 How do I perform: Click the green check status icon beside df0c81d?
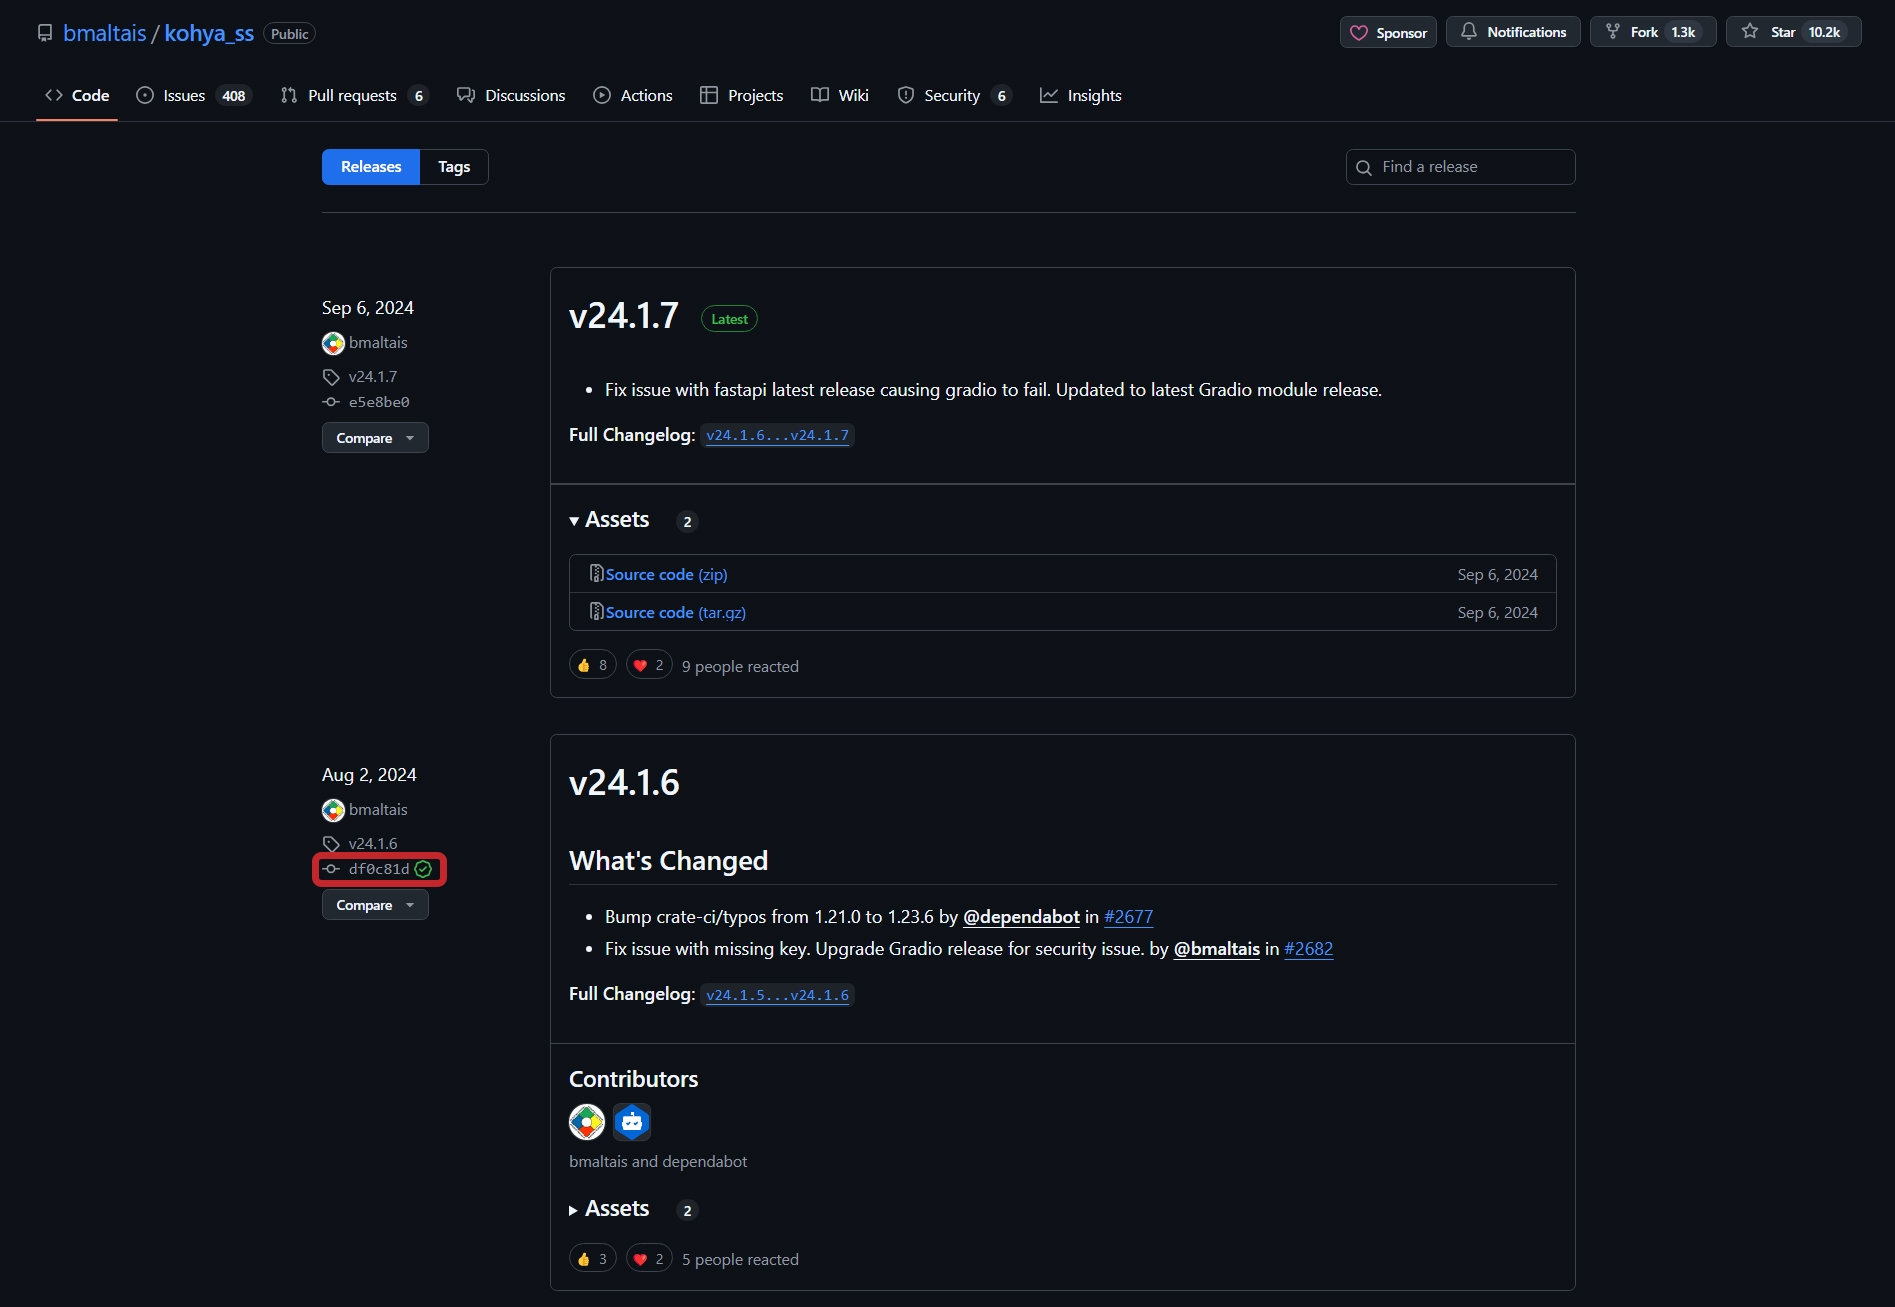[423, 869]
